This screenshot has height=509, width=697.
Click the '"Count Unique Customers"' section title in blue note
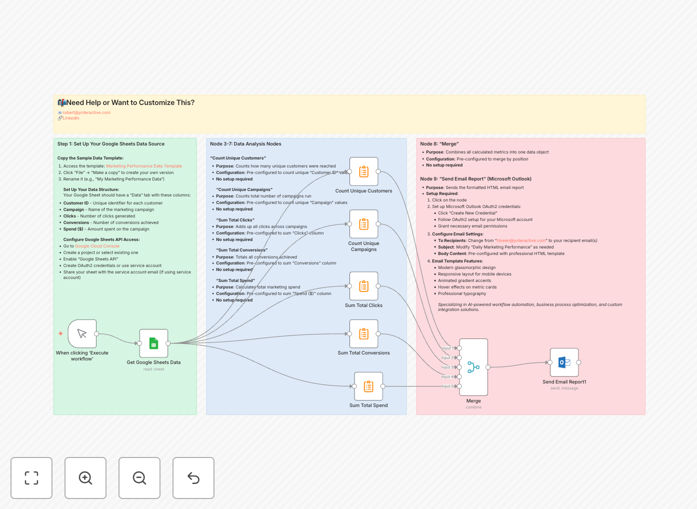[x=238, y=158]
